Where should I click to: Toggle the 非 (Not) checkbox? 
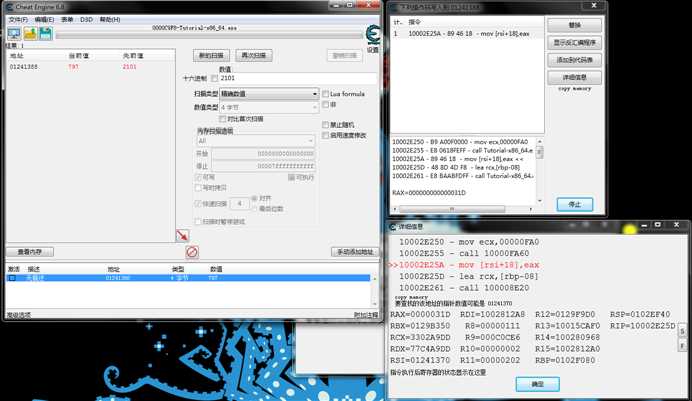325,105
